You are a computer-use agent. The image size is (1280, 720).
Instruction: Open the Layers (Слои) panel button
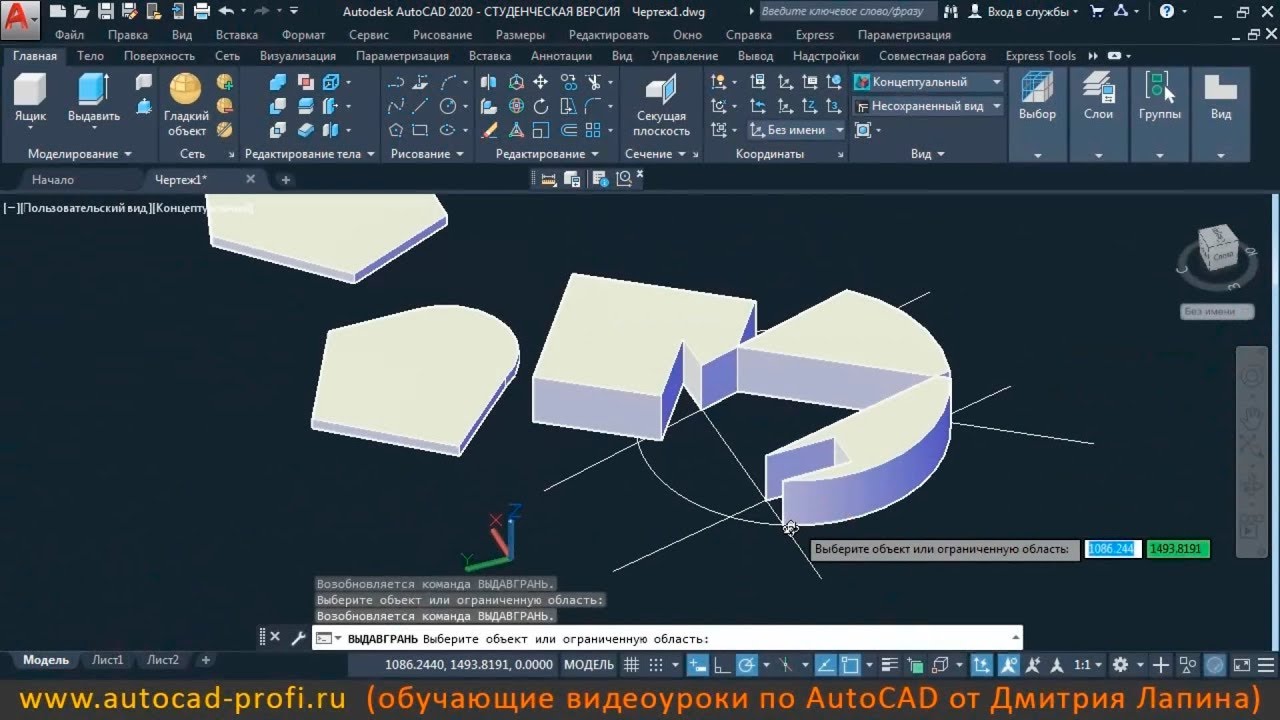[1098, 114]
